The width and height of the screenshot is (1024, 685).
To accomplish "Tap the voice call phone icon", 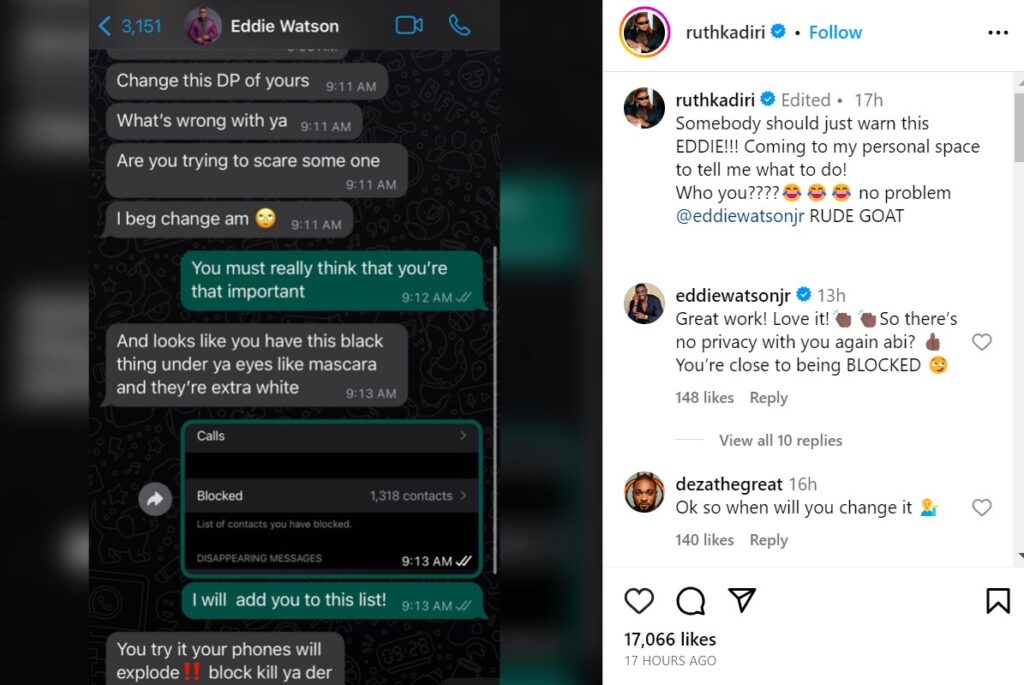I will click(x=459, y=25).
